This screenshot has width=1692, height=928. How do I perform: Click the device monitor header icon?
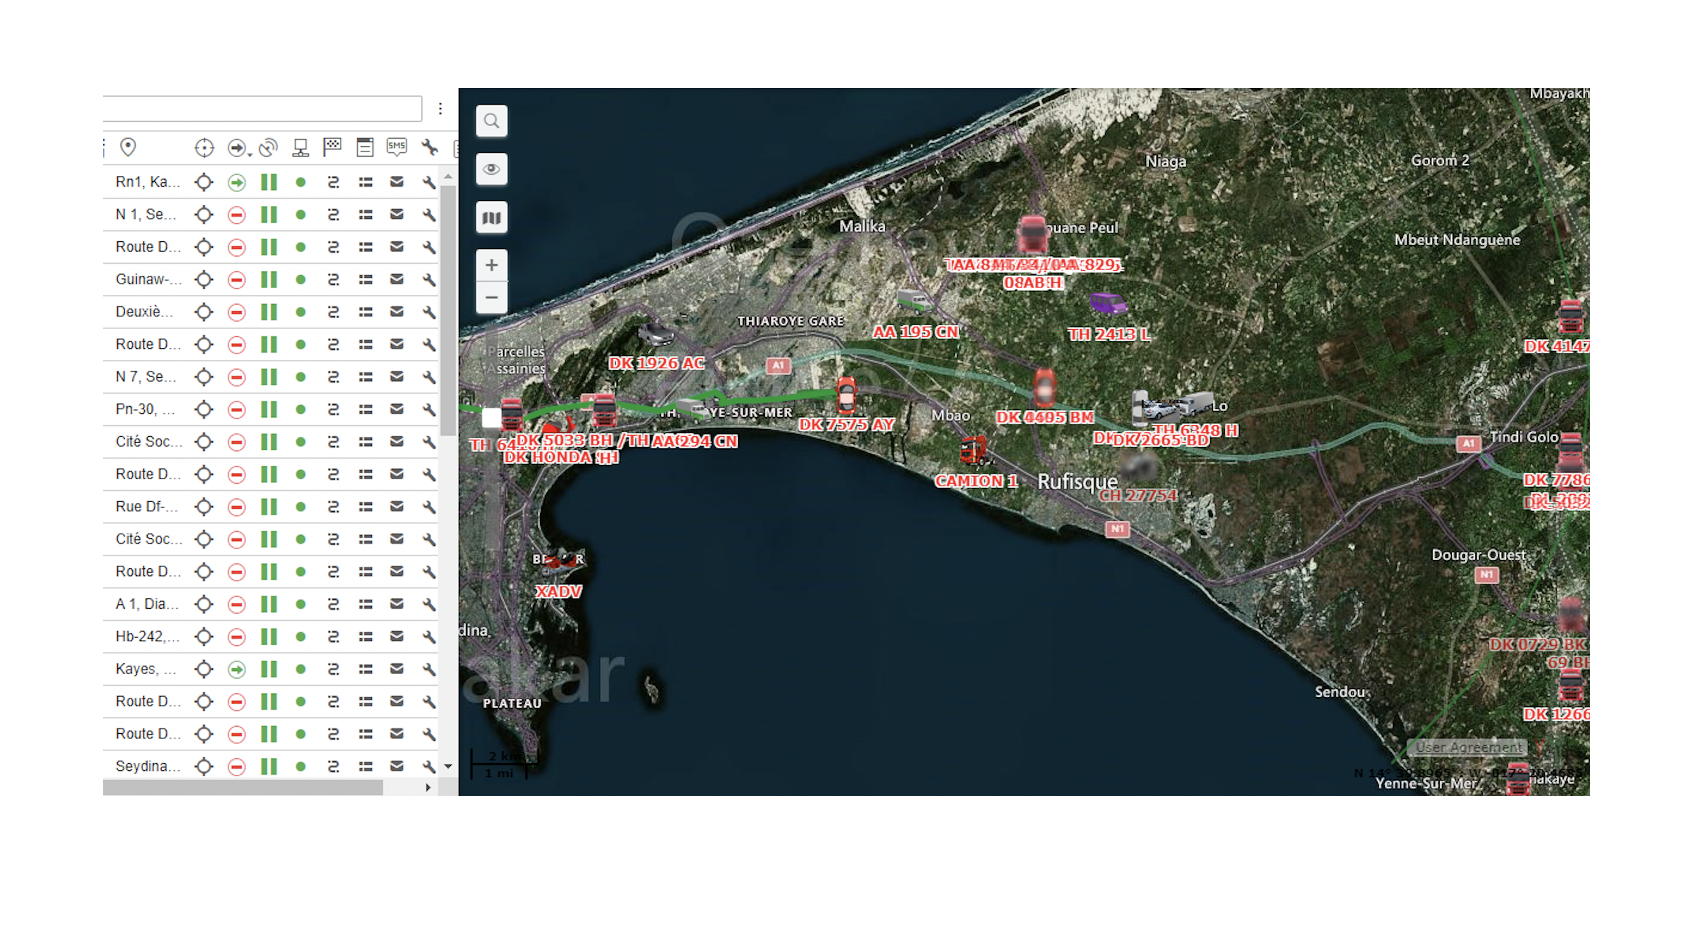(300, 148)
